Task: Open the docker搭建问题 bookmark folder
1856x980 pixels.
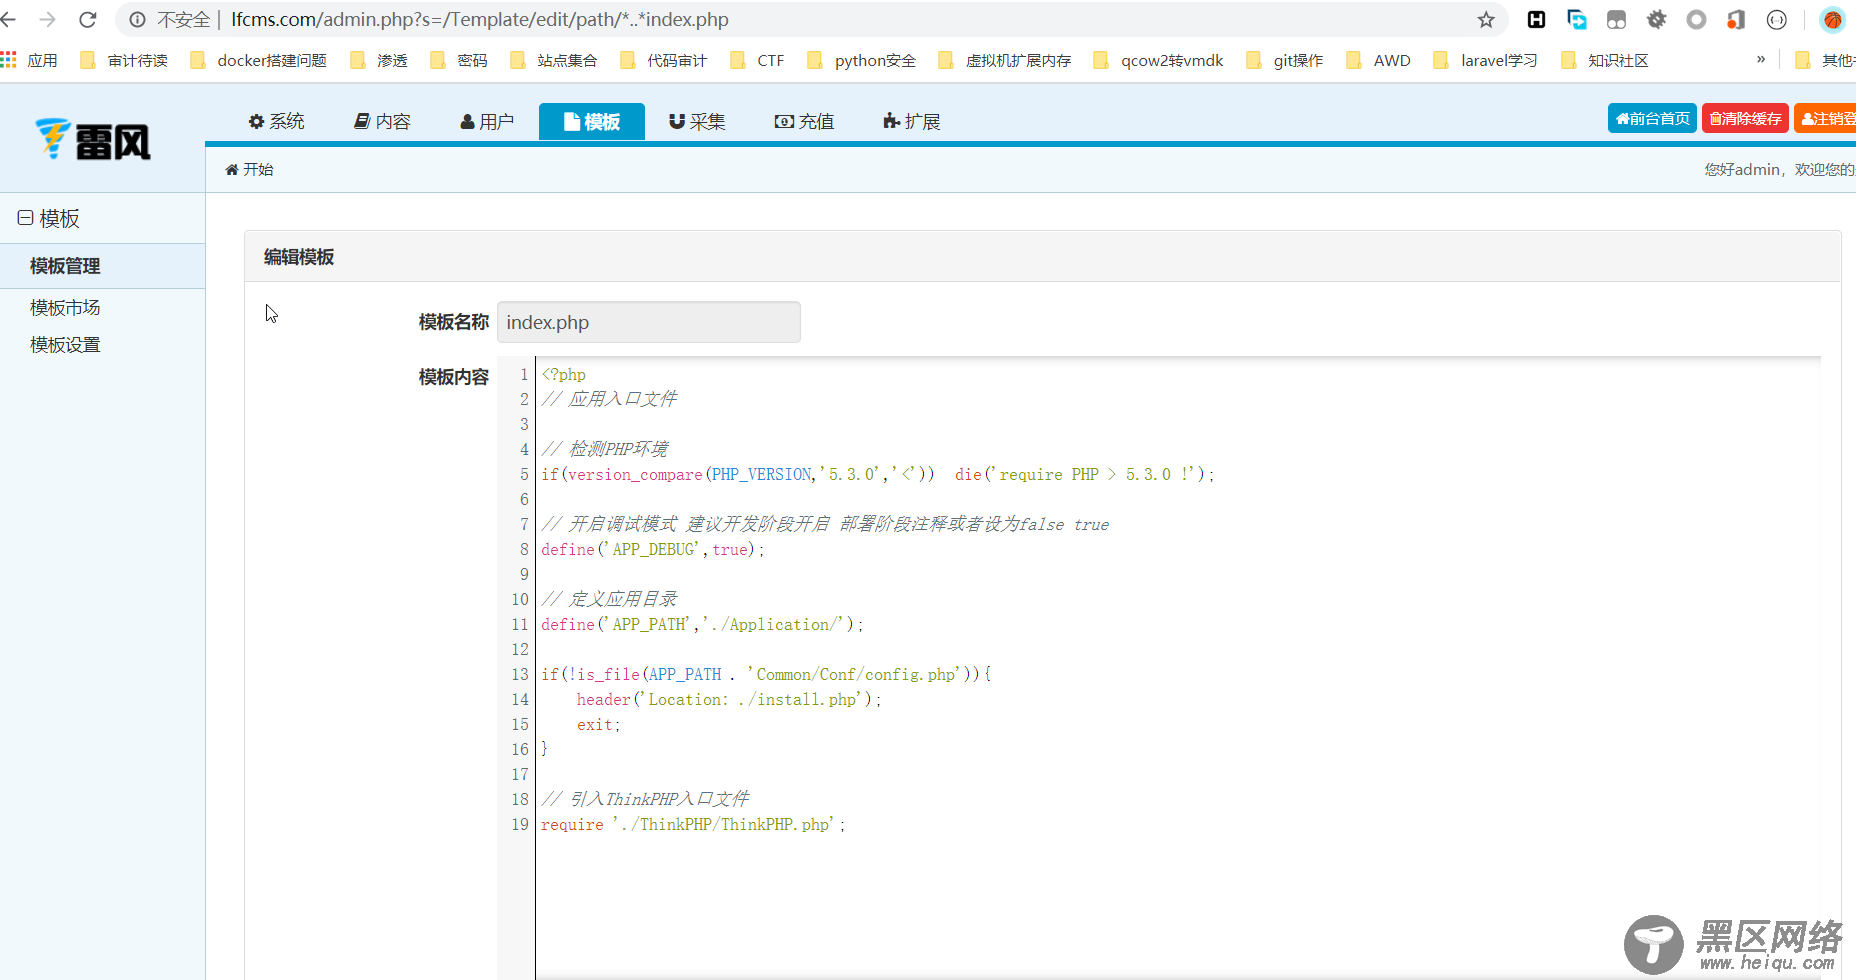Action: click(258, 60)
